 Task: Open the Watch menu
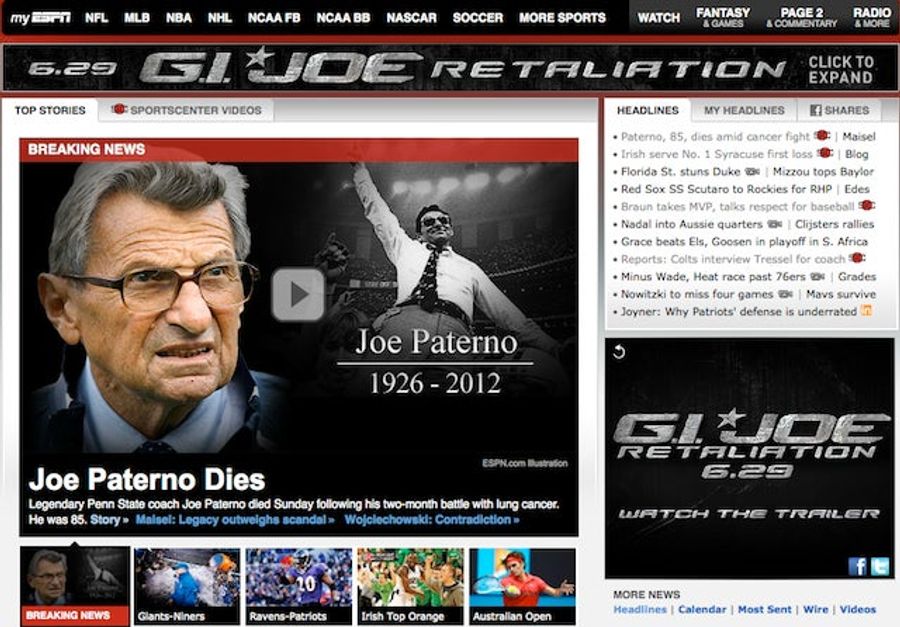click(x=659, y=18)
